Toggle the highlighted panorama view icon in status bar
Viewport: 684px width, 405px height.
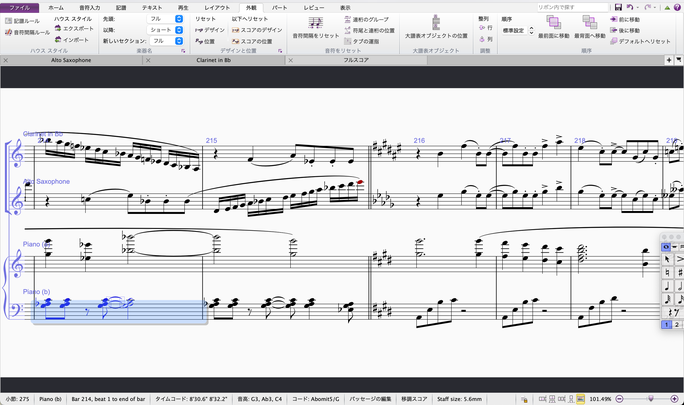tap(580, 399)
